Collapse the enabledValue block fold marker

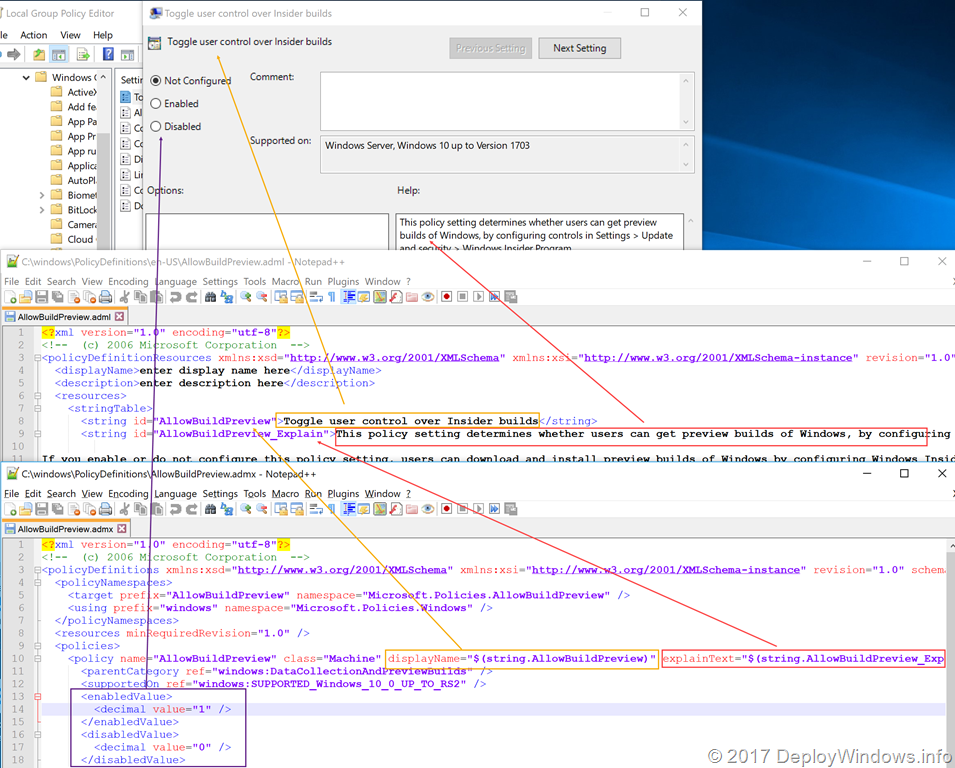tap(36, 696)
